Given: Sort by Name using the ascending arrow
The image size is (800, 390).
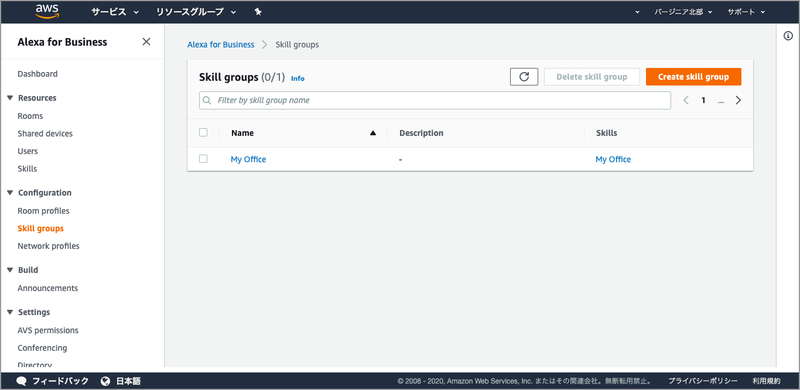Looking at the screenshot, I should point(373,133).
